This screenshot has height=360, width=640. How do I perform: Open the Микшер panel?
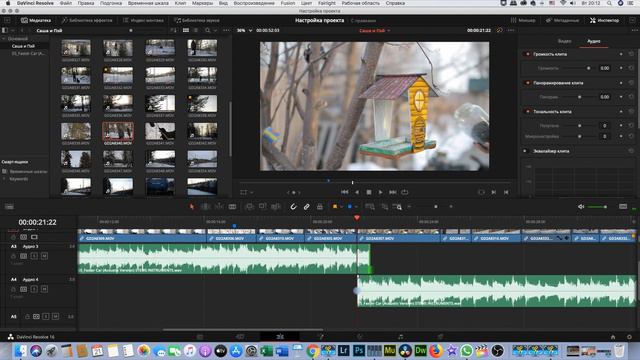[523, 20]
